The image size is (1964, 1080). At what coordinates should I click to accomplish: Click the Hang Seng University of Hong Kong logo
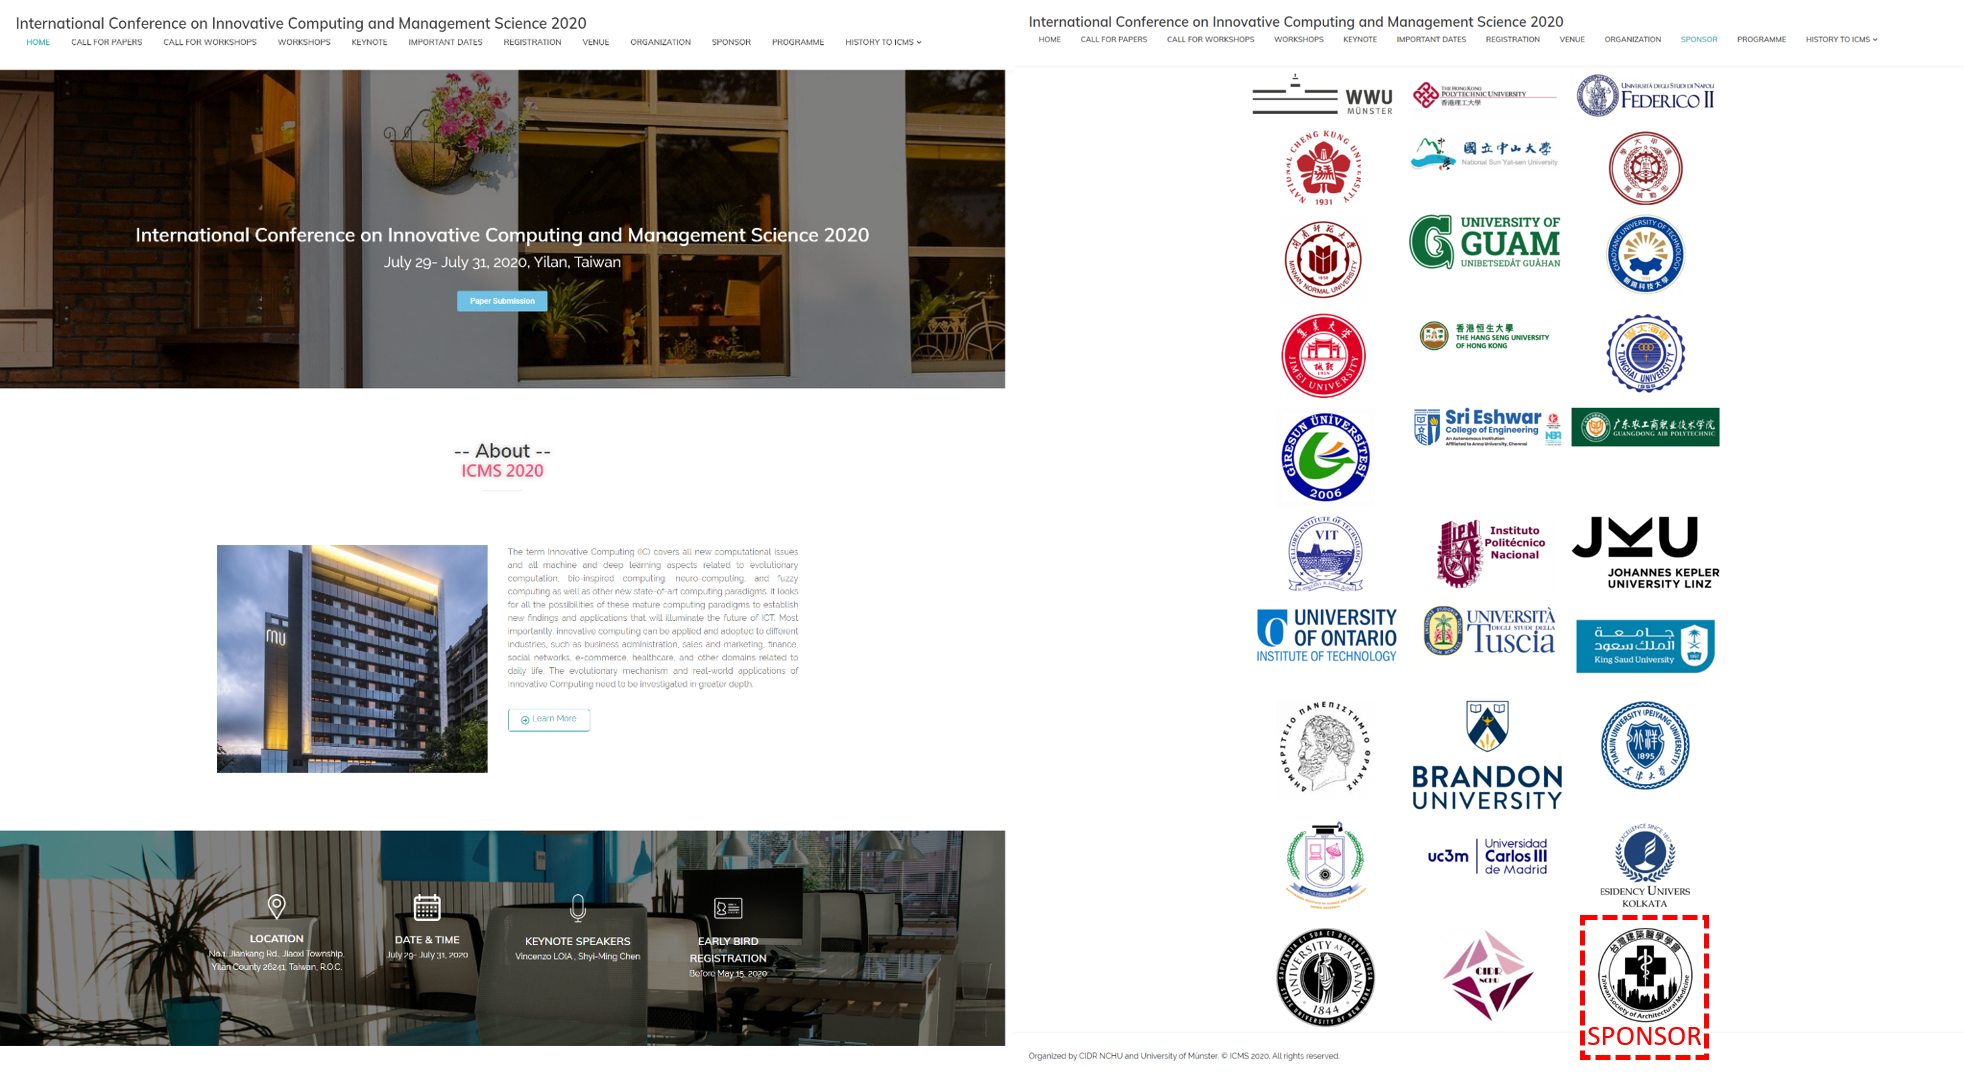1484,336
